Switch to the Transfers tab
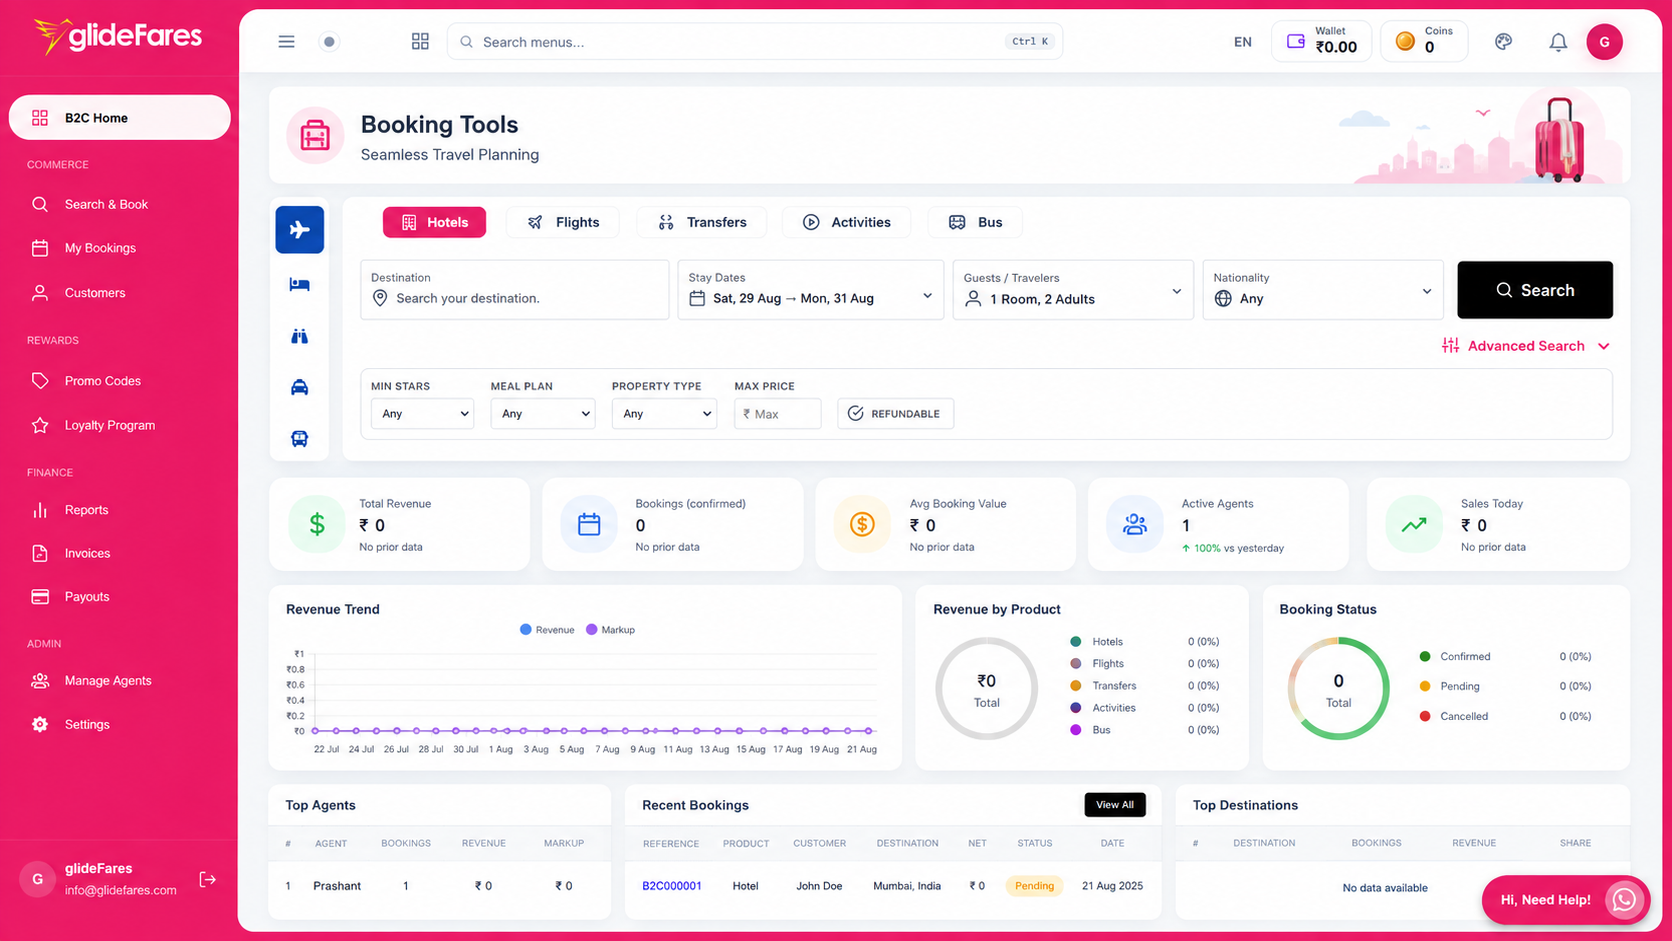 tap(702, 222)
